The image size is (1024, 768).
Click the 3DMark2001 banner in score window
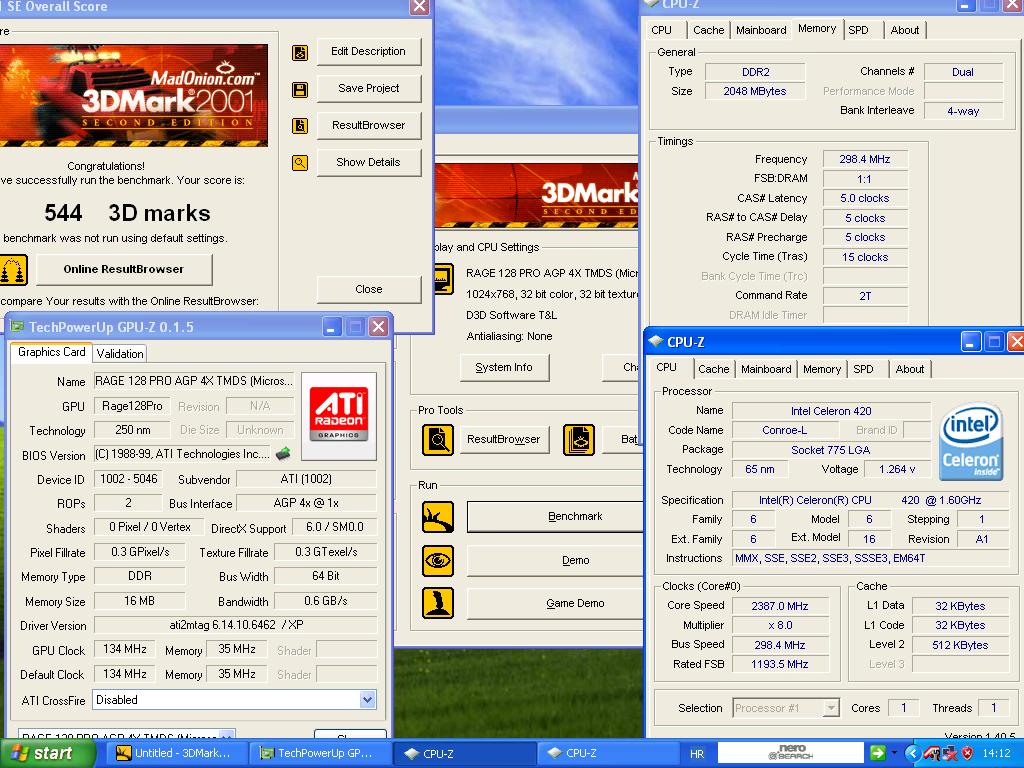(134, 95)
